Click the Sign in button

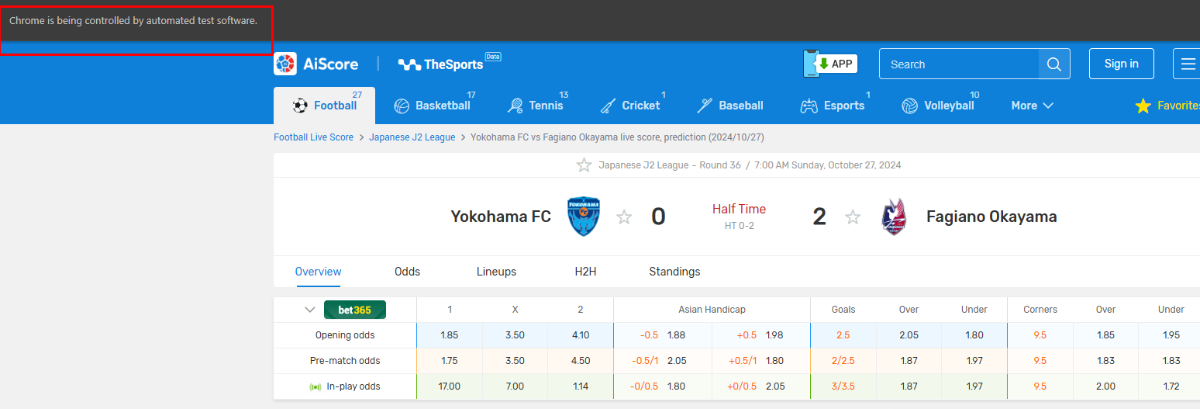click(1121, 64)
